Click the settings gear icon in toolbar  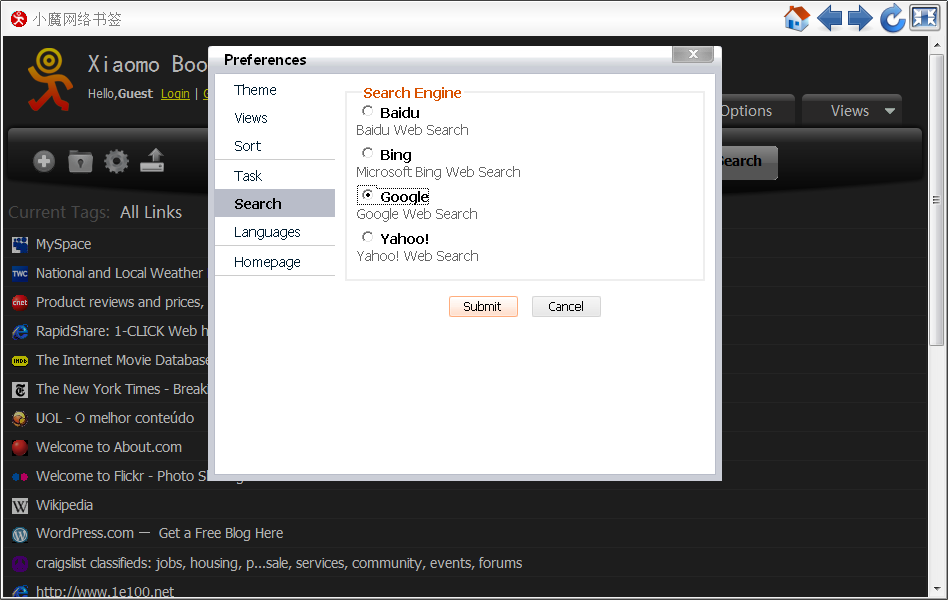(116, 161)
